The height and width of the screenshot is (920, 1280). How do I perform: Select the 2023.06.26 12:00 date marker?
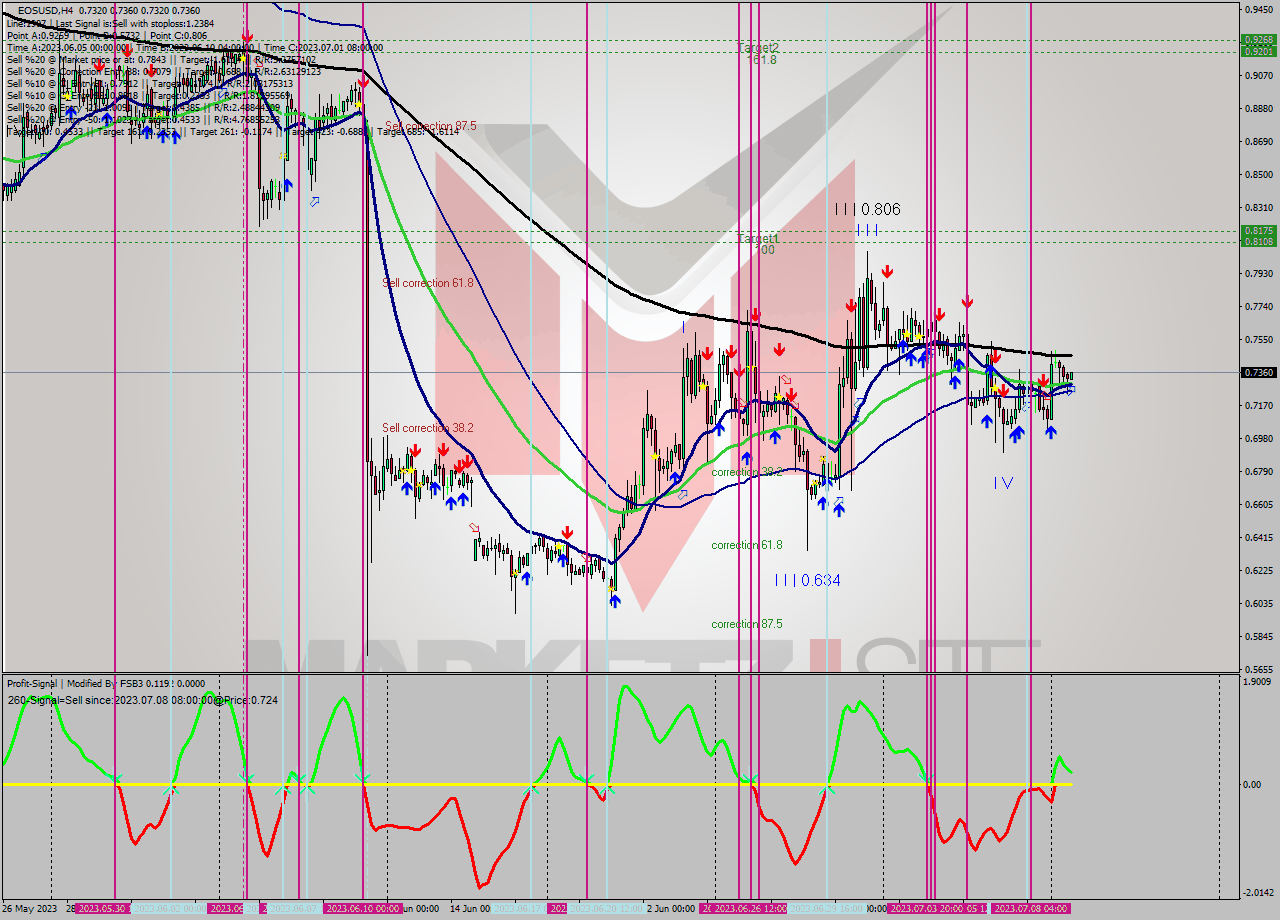749,908
